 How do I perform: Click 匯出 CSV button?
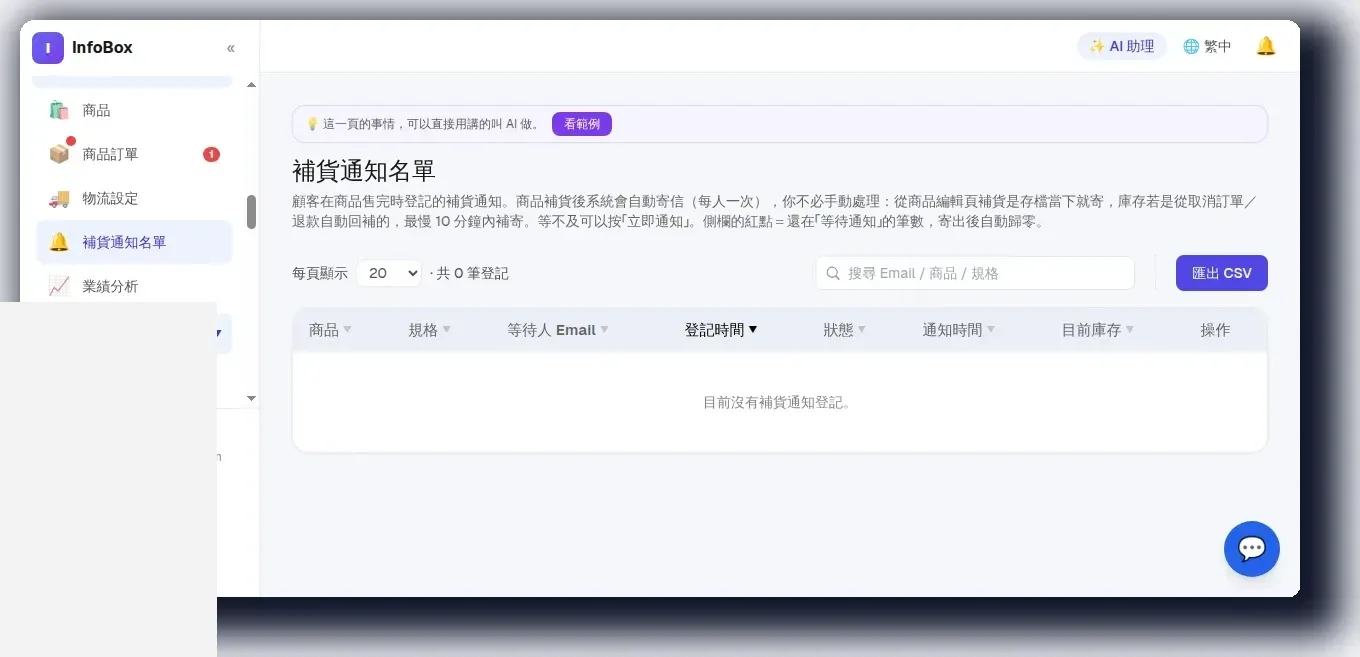(1222, 273)
